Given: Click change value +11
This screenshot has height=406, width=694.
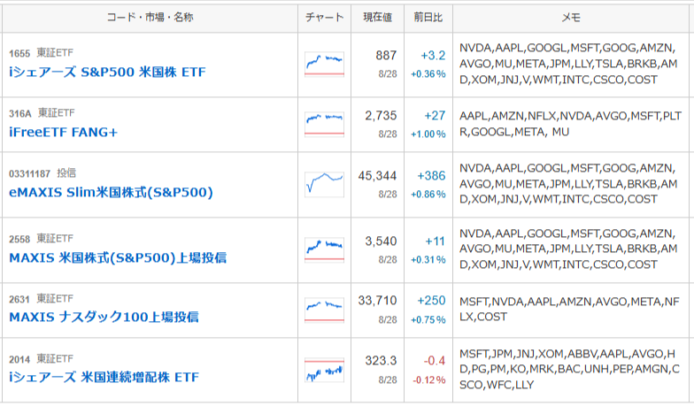Looking at the screenshot, I should pyautogui.click(x=435, y=241).
